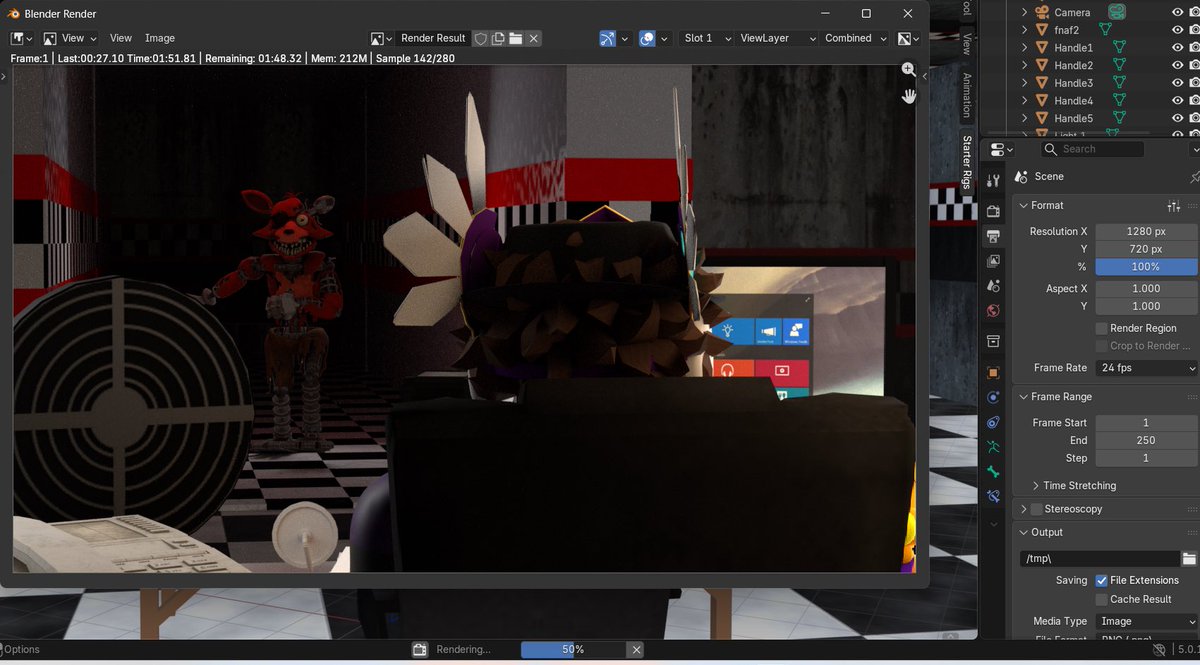Open the Object Constraints properties tab
Screen dimensions: 1200x665
993,422
